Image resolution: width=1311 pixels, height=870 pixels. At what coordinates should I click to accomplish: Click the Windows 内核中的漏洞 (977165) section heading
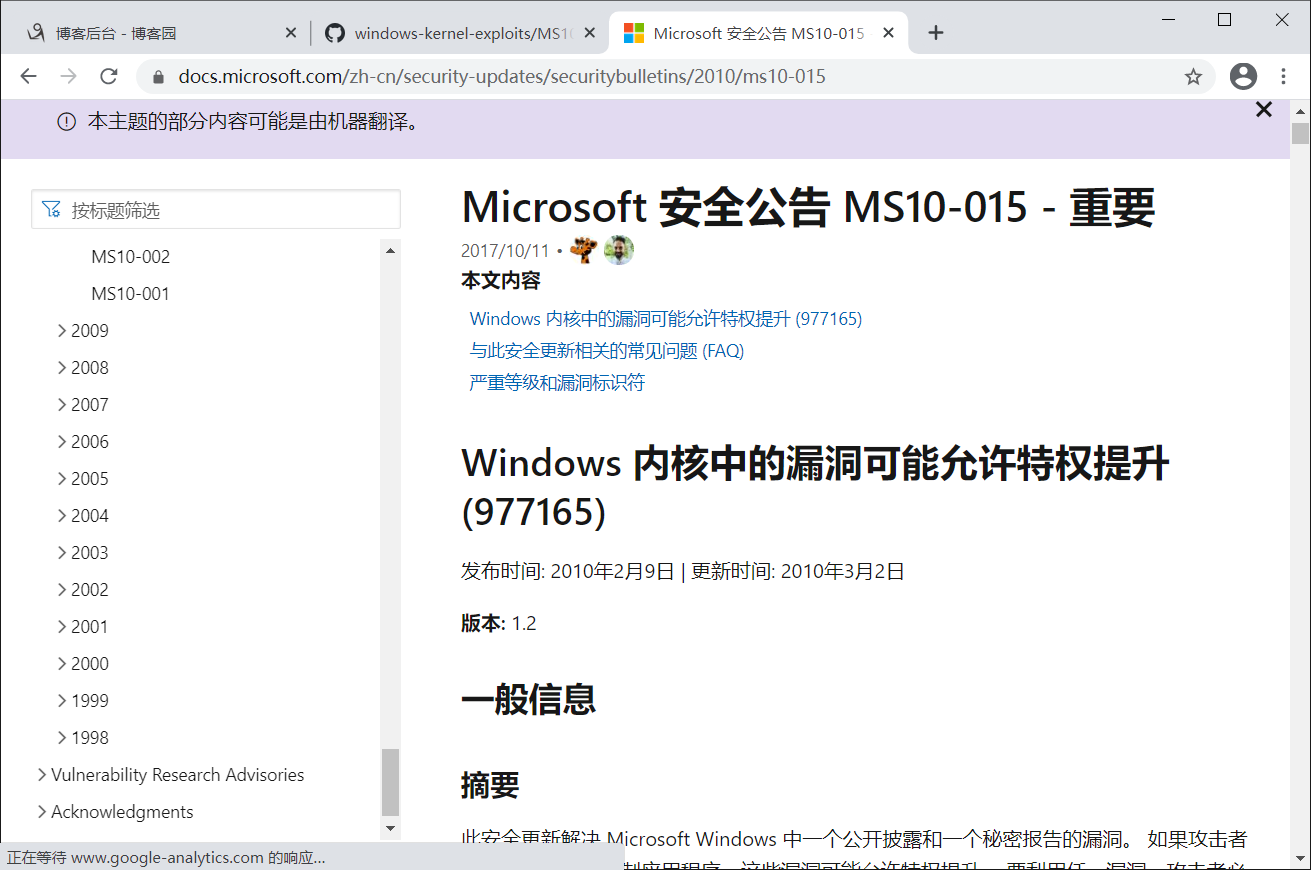point(815,488)
